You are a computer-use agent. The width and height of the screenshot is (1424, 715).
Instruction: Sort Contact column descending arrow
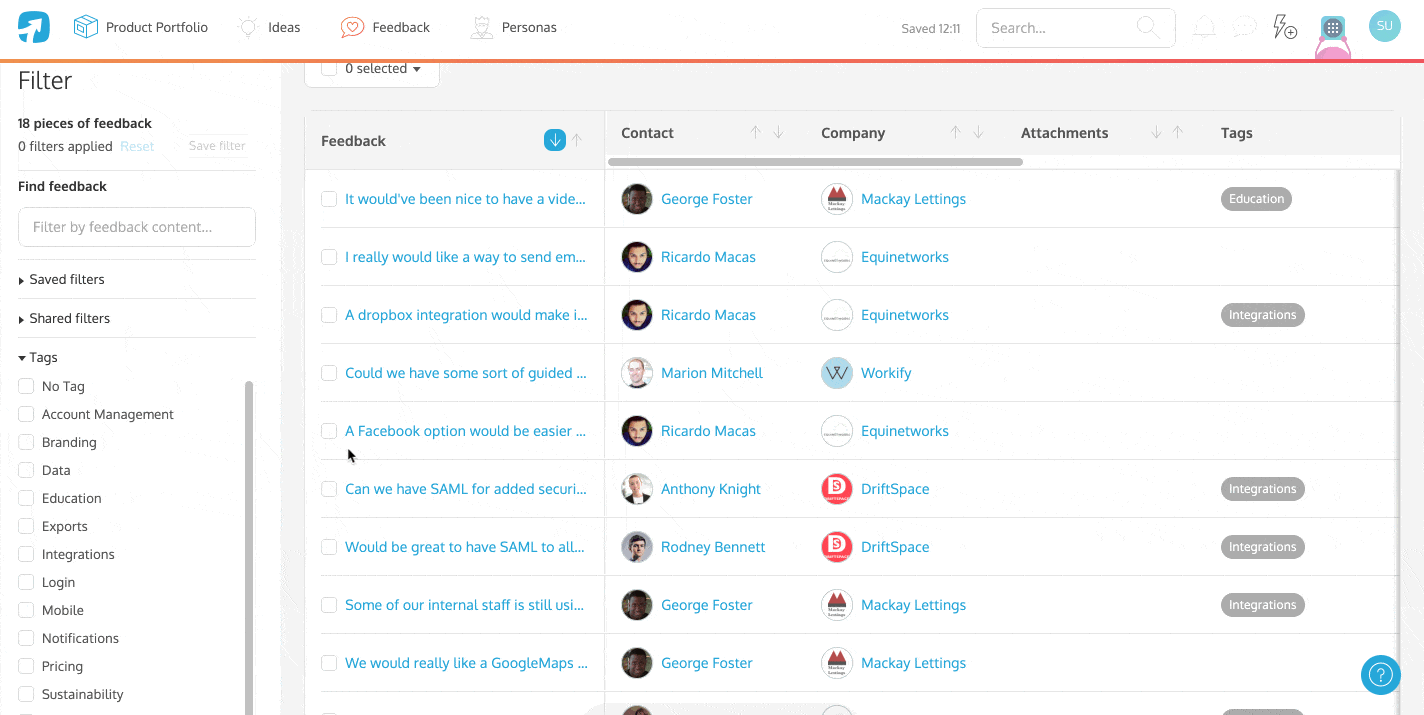coord(778,133)
